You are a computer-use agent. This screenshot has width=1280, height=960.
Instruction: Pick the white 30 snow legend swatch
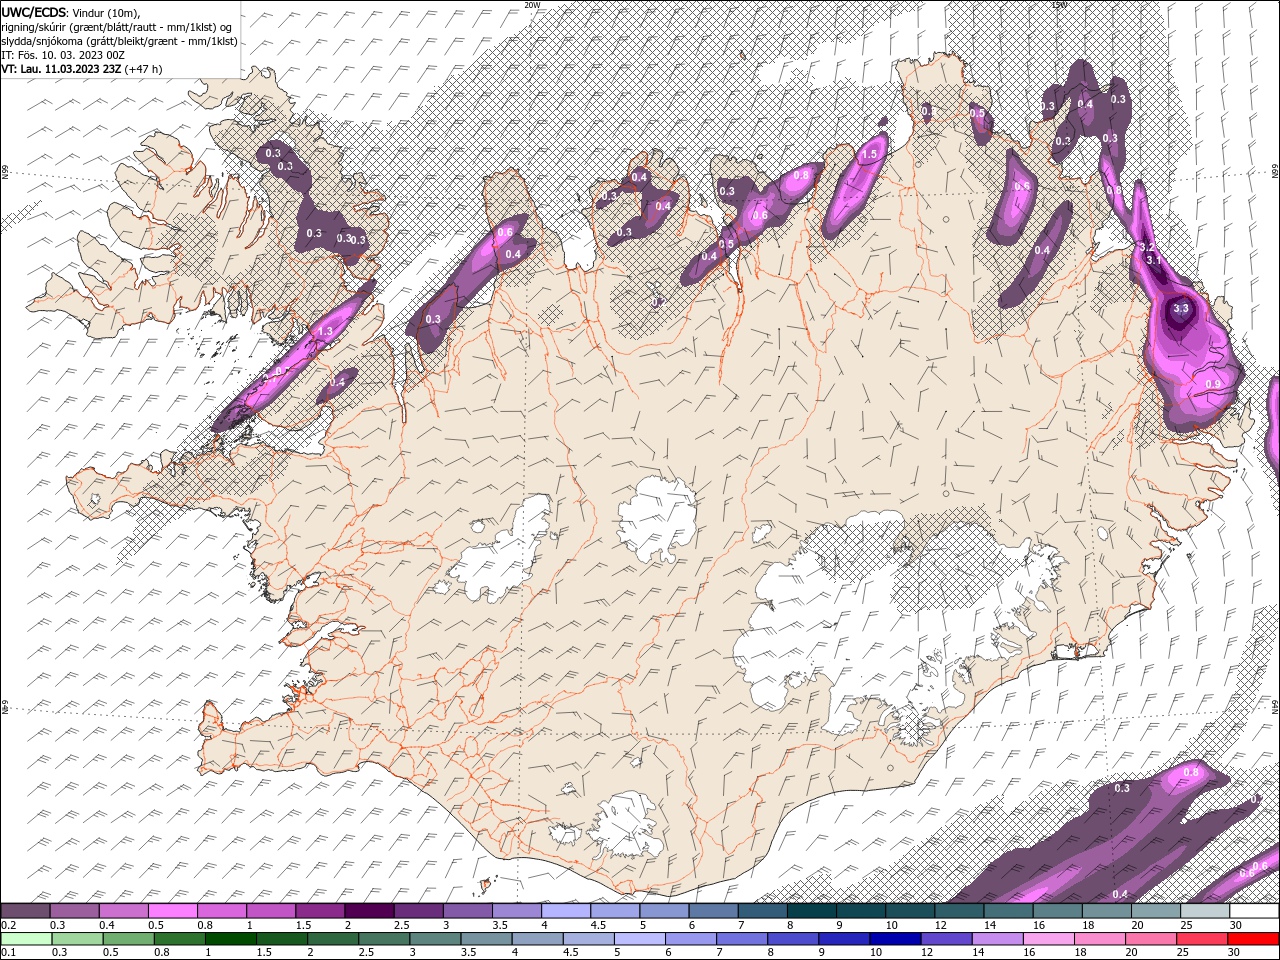click(1254, 911)
